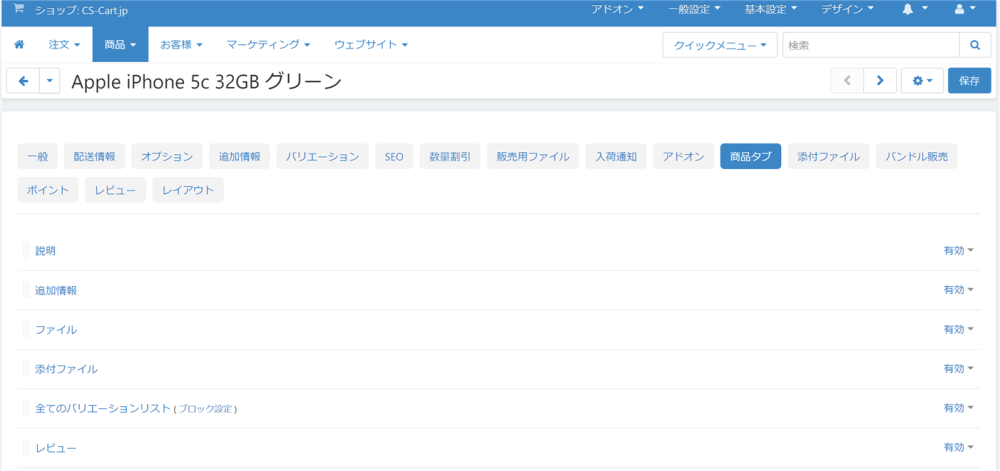Open the dropdown beside the back arrow

50,82
